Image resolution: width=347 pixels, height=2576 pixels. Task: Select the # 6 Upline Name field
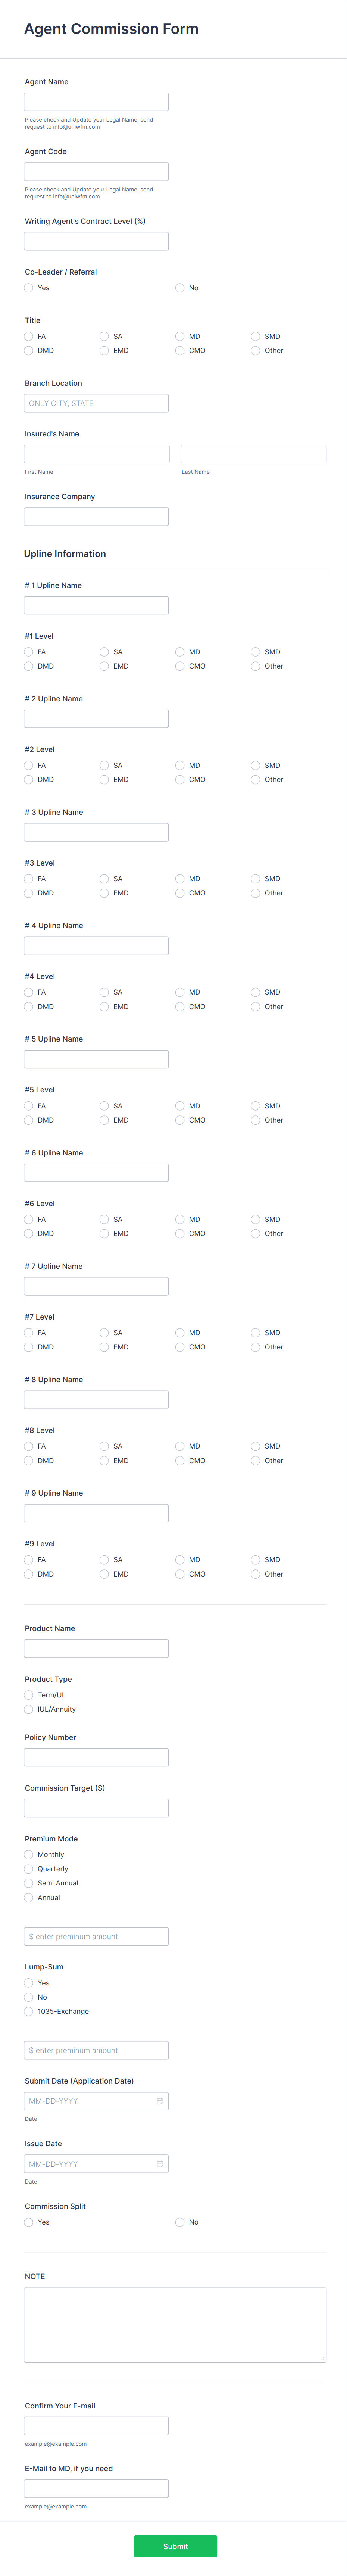pyautogui.click(x=96, y=1173)
